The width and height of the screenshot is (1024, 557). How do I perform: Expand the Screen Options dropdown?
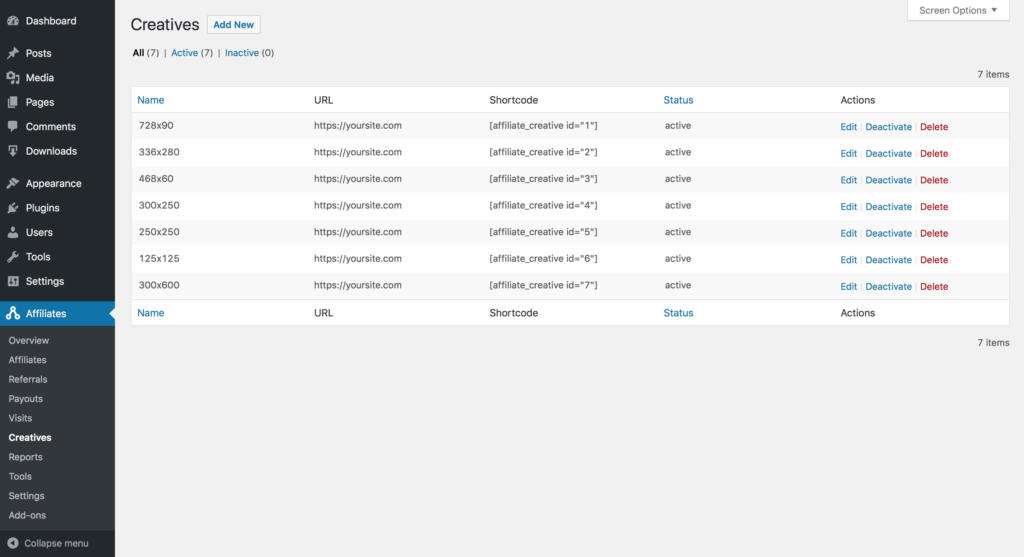pyautogui.click(x=958, y=11)
